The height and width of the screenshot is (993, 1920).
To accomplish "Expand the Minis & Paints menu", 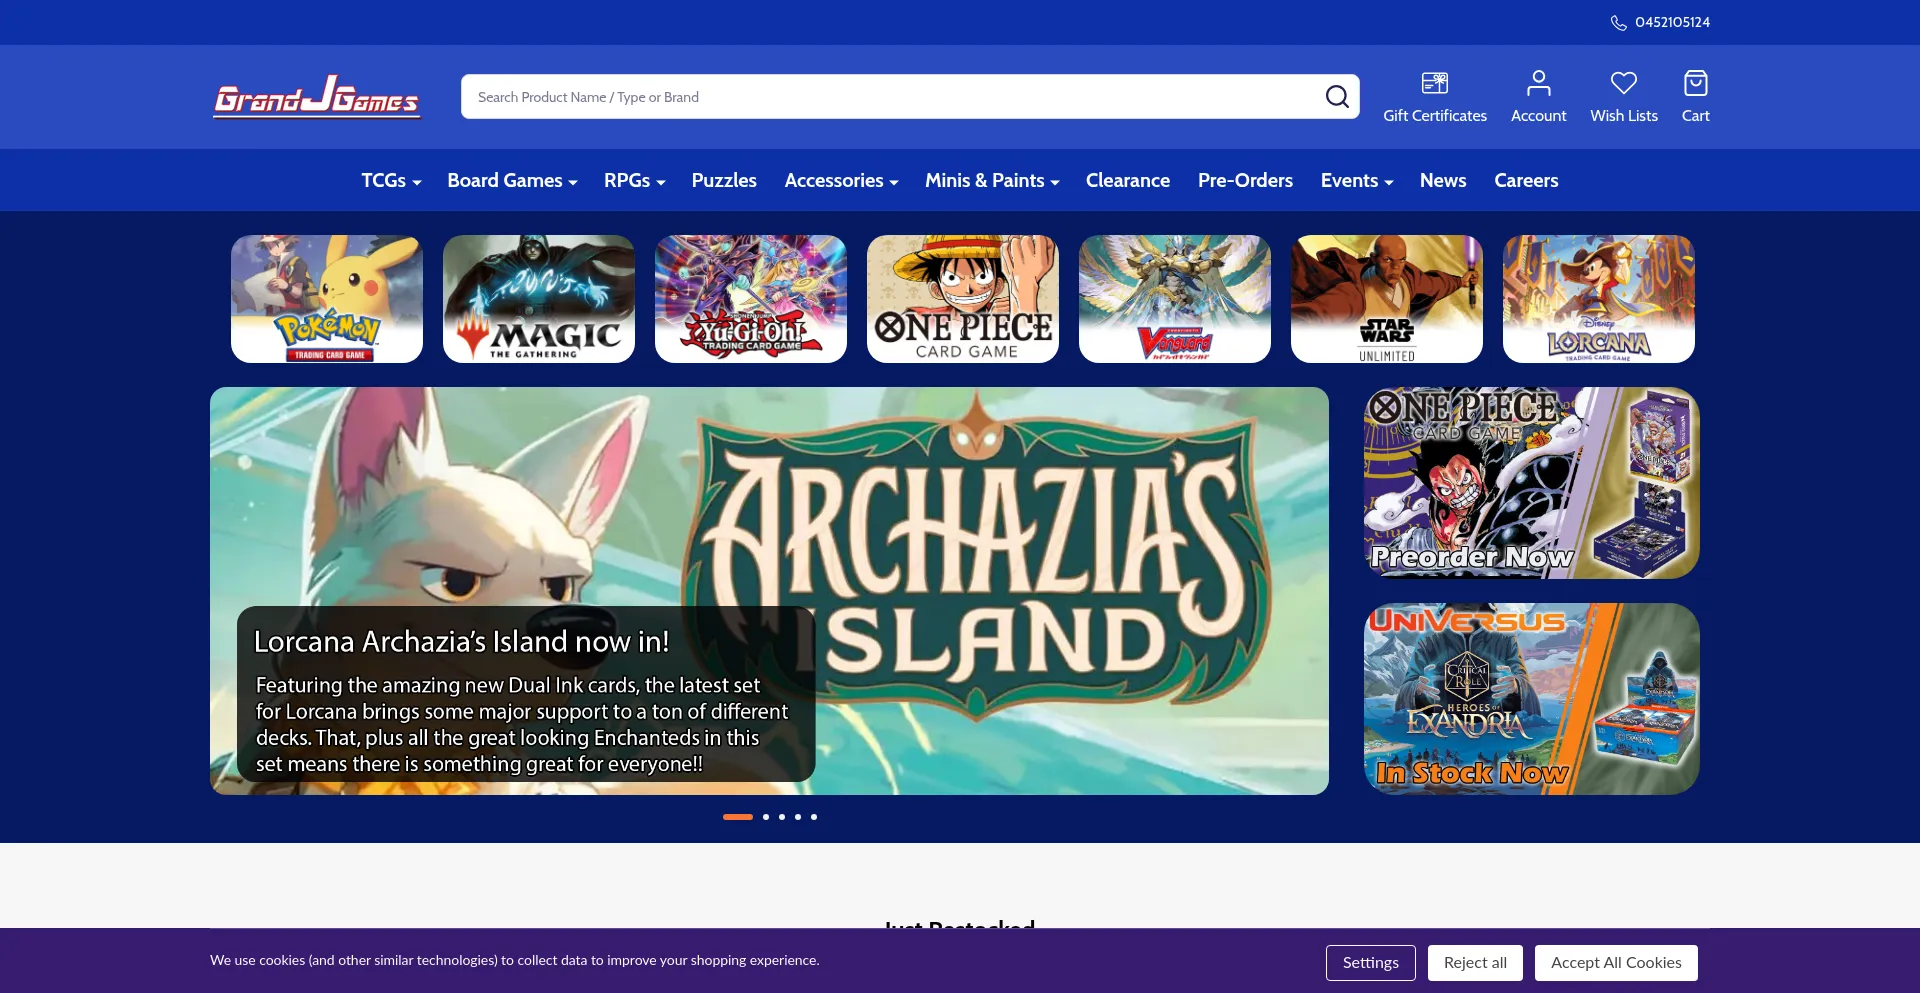I will (992, 181).
